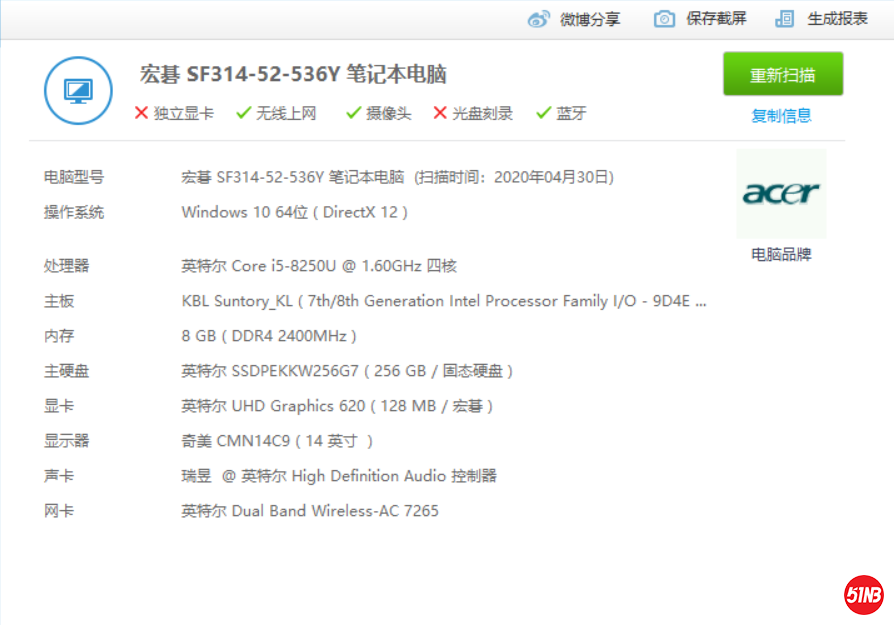The width and height of the screenshot is (894, 625).
Task: Click the Acer brand logo
Action: [781, 194]
